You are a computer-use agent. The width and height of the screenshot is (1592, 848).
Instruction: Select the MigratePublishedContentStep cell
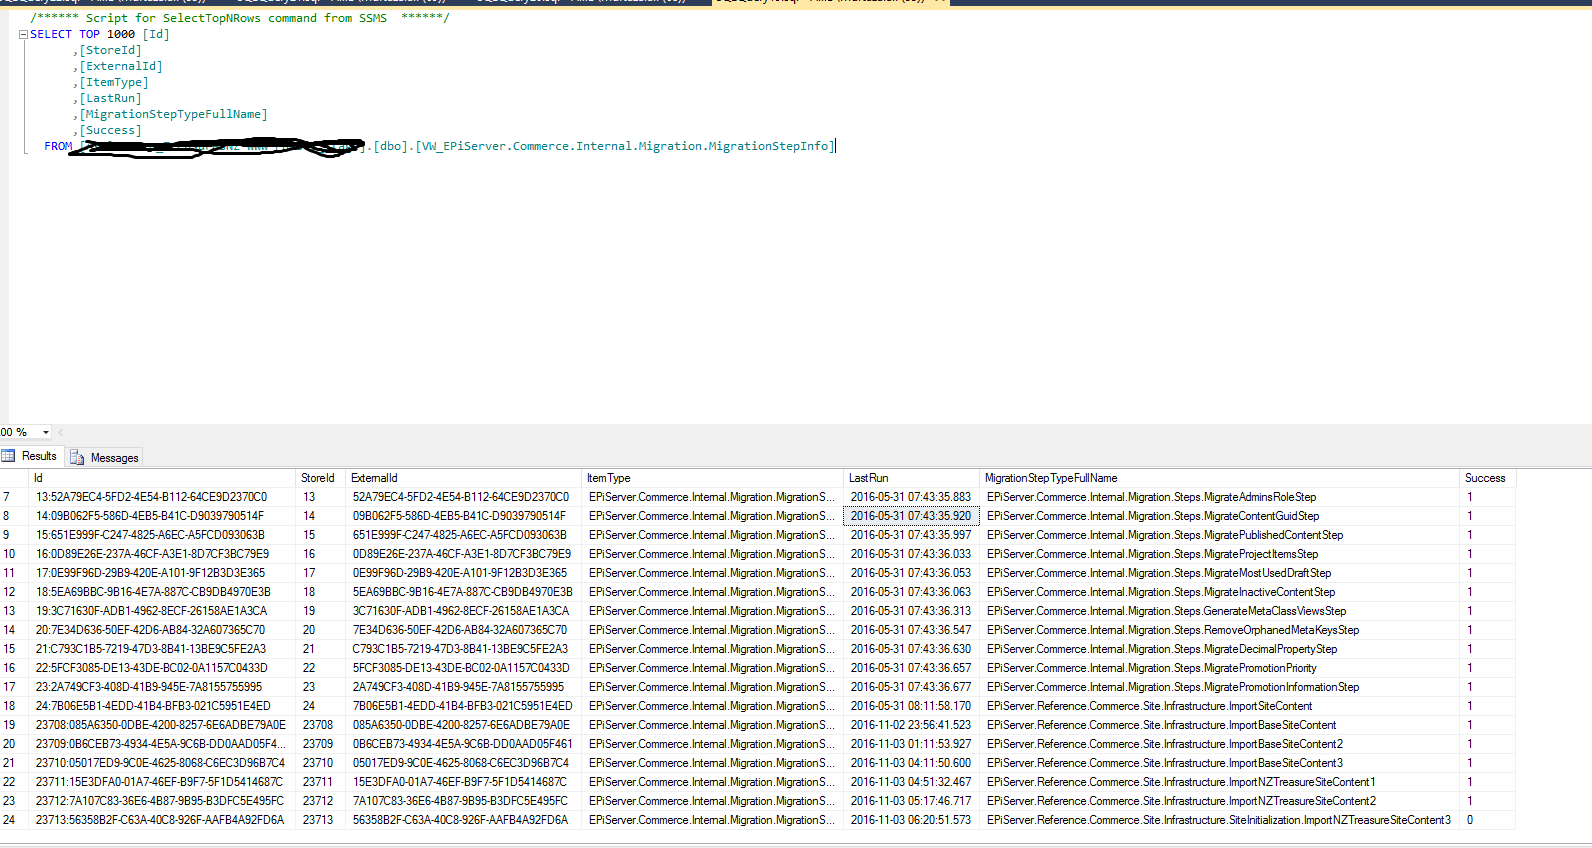[1220, 535]
